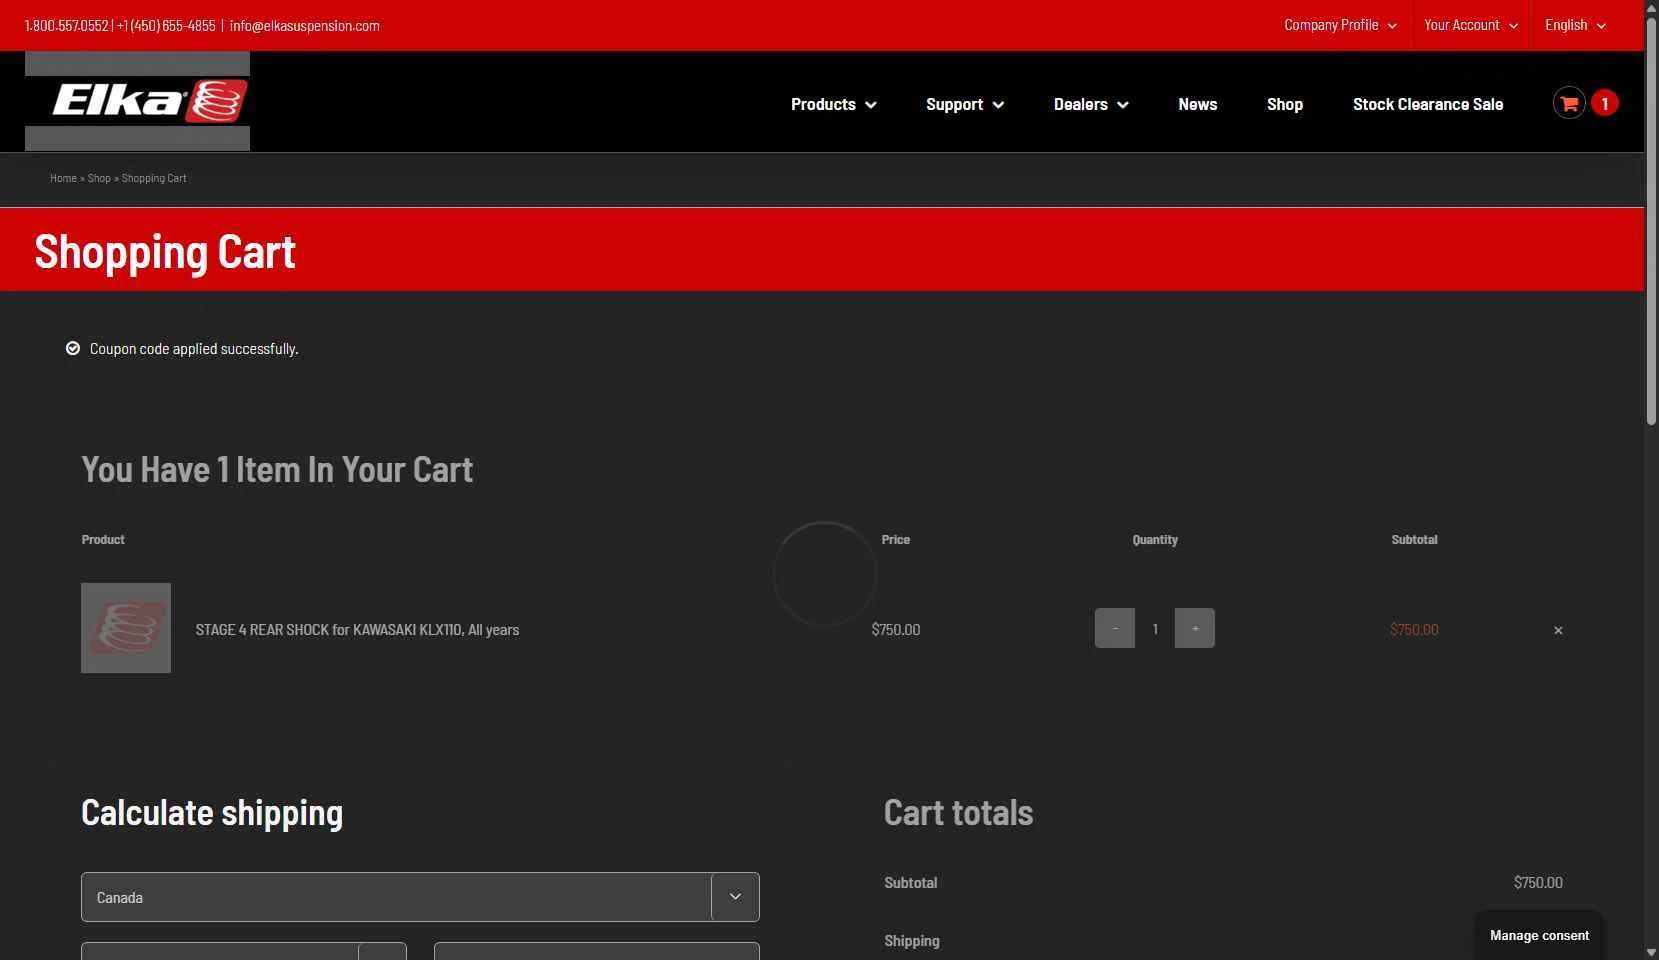Edit the quantity field value
This screenshot has width=1659, height=960.
pos(1155,629)
